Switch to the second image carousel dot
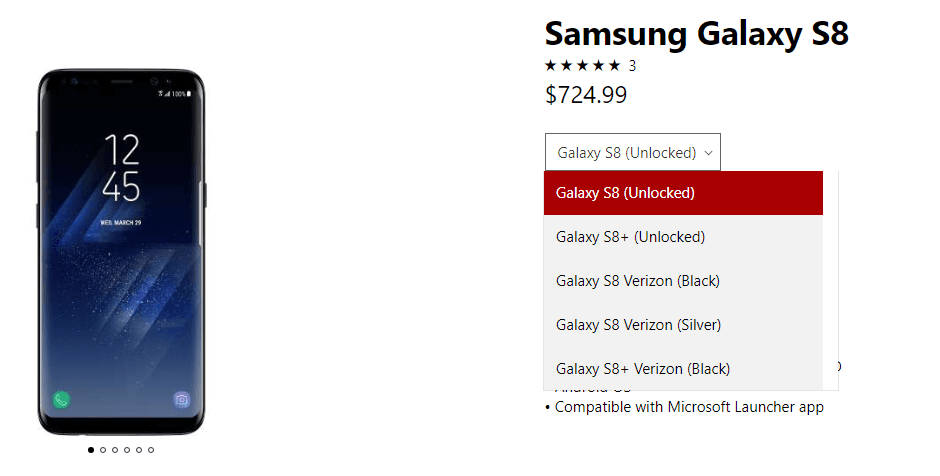The width and height of the screenshot is (940, 476). (103, 450)
